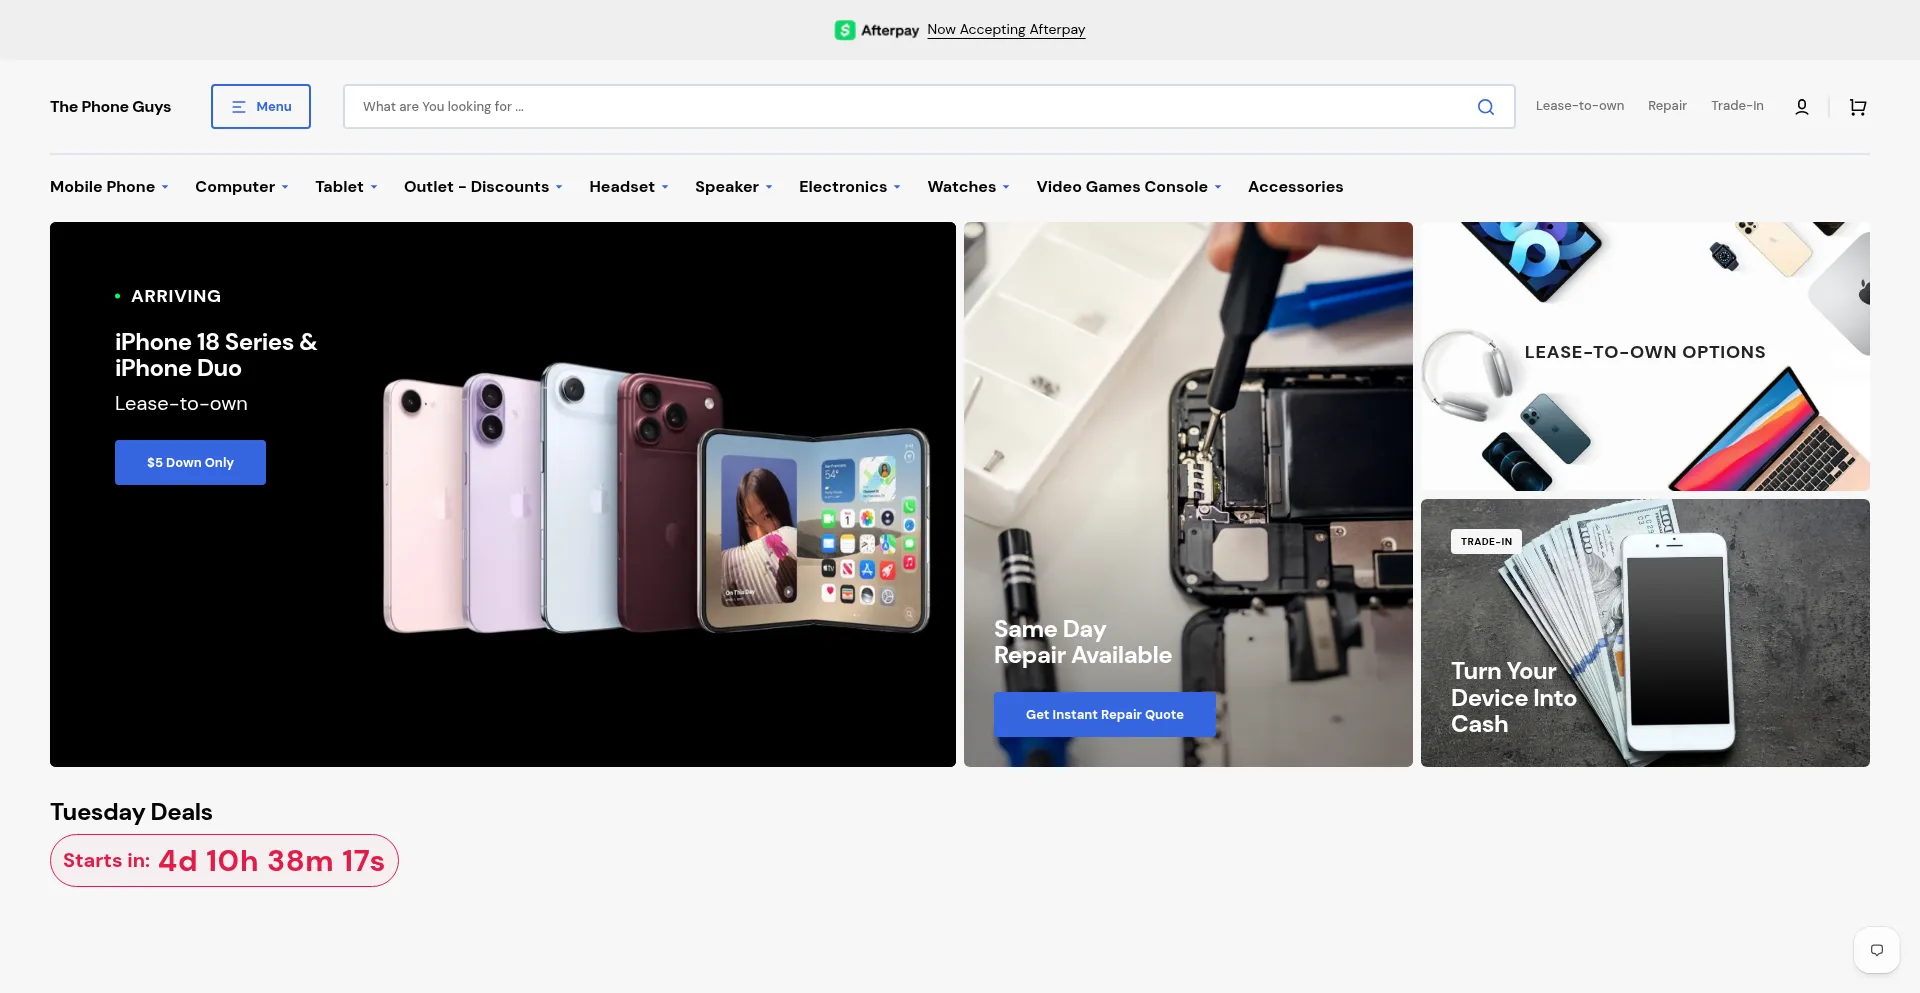The image size is (1920, 993).
Task: Open the Lease-To-Own Options banner
Action: [1645, 356]
